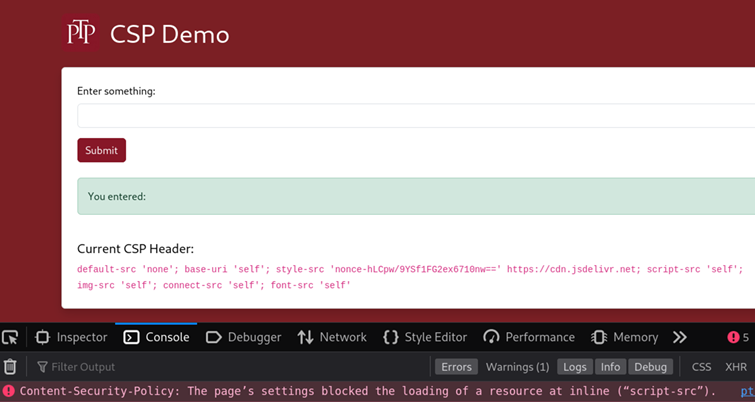
Task: Open the source link on the error row
Action: (748, 390)
